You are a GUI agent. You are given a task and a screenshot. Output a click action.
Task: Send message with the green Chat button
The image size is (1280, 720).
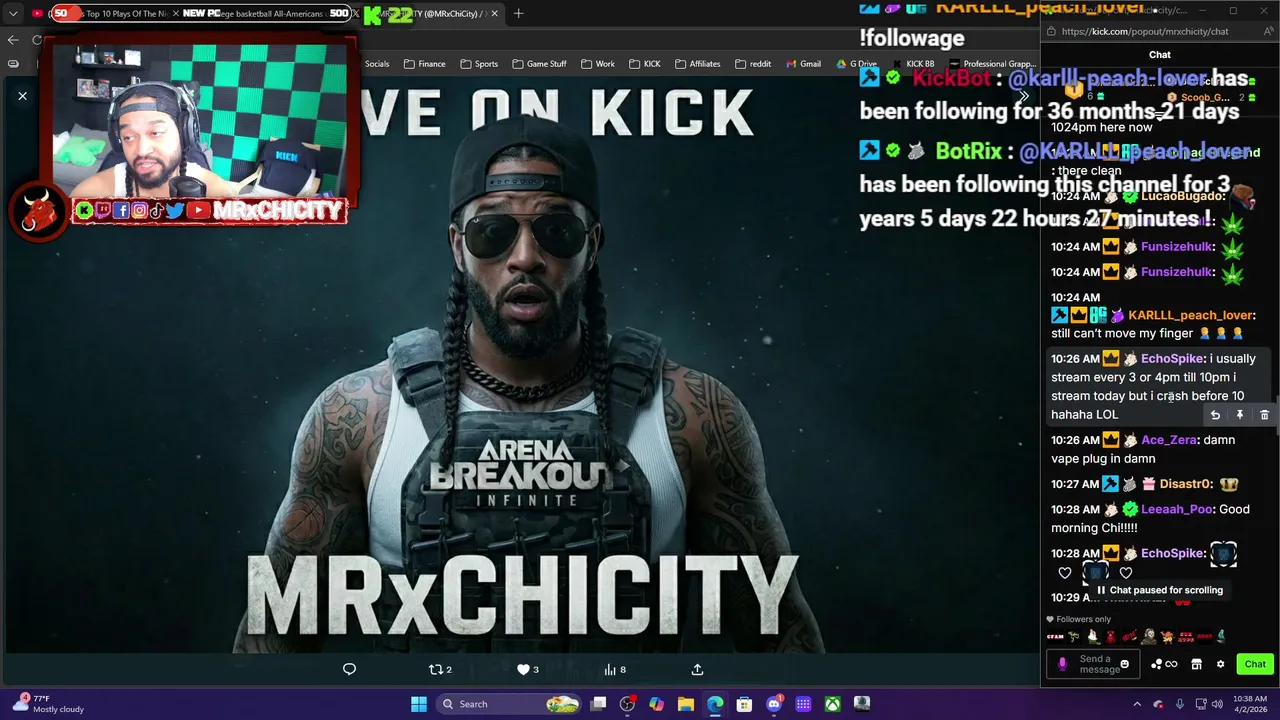[x=1255, y=664]
